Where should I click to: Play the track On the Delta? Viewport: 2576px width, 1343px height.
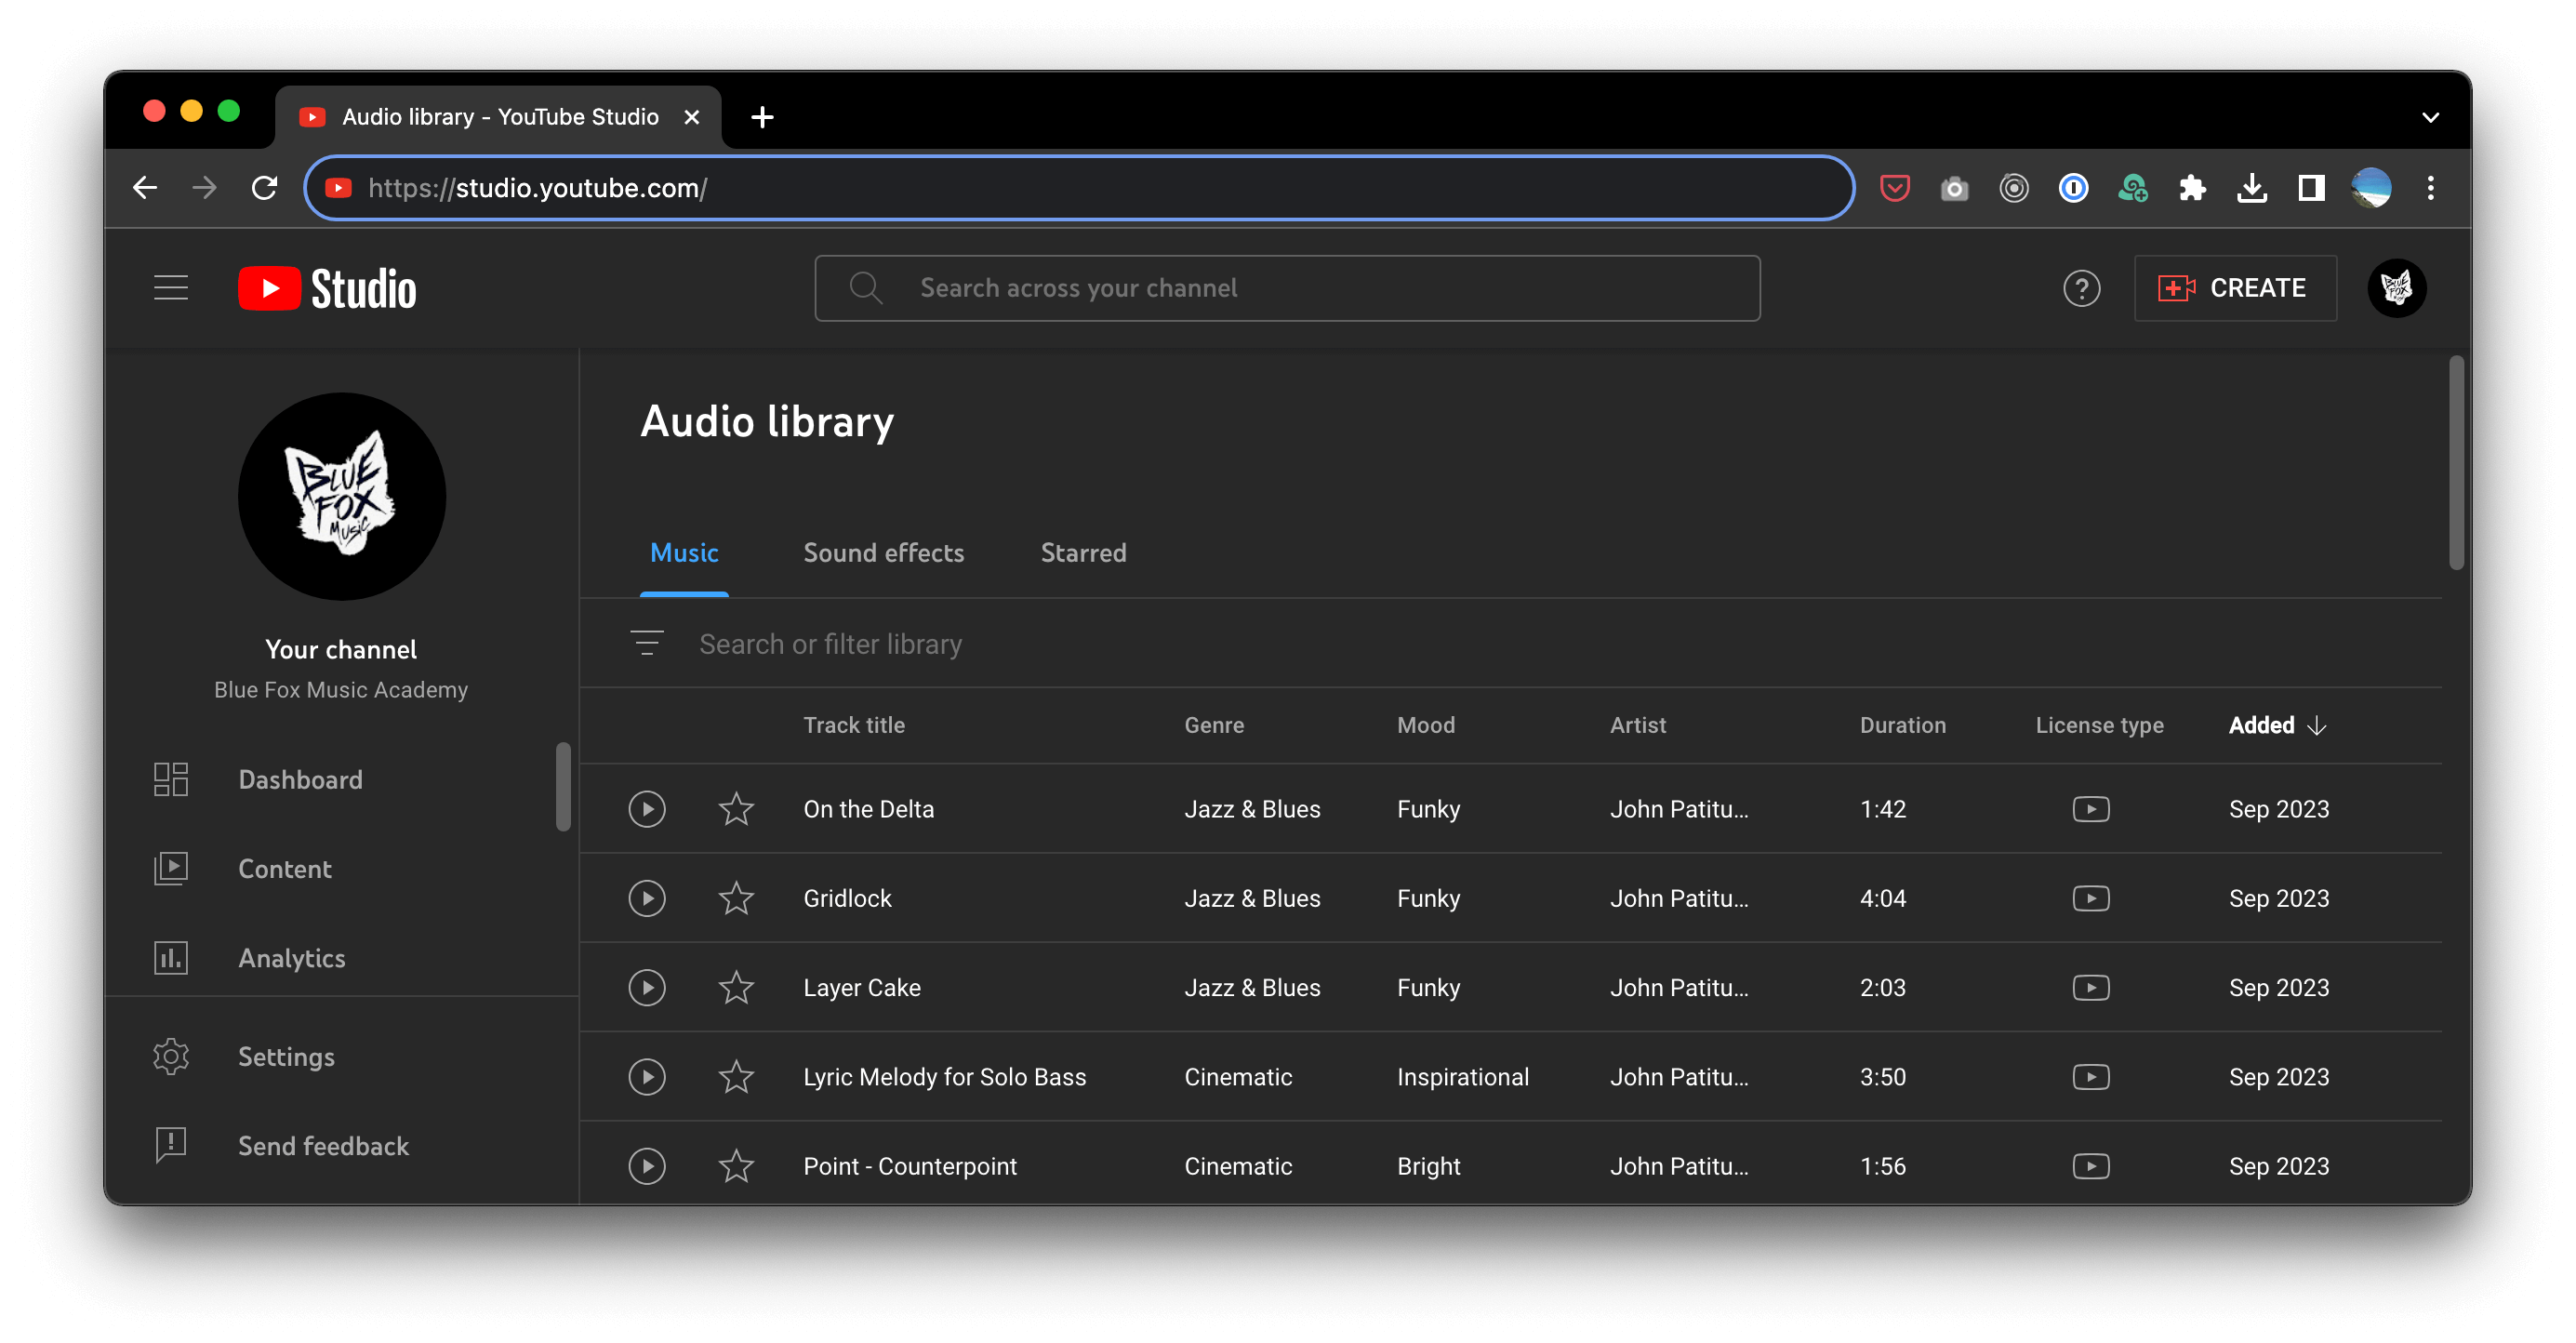(x=647, y=809)
